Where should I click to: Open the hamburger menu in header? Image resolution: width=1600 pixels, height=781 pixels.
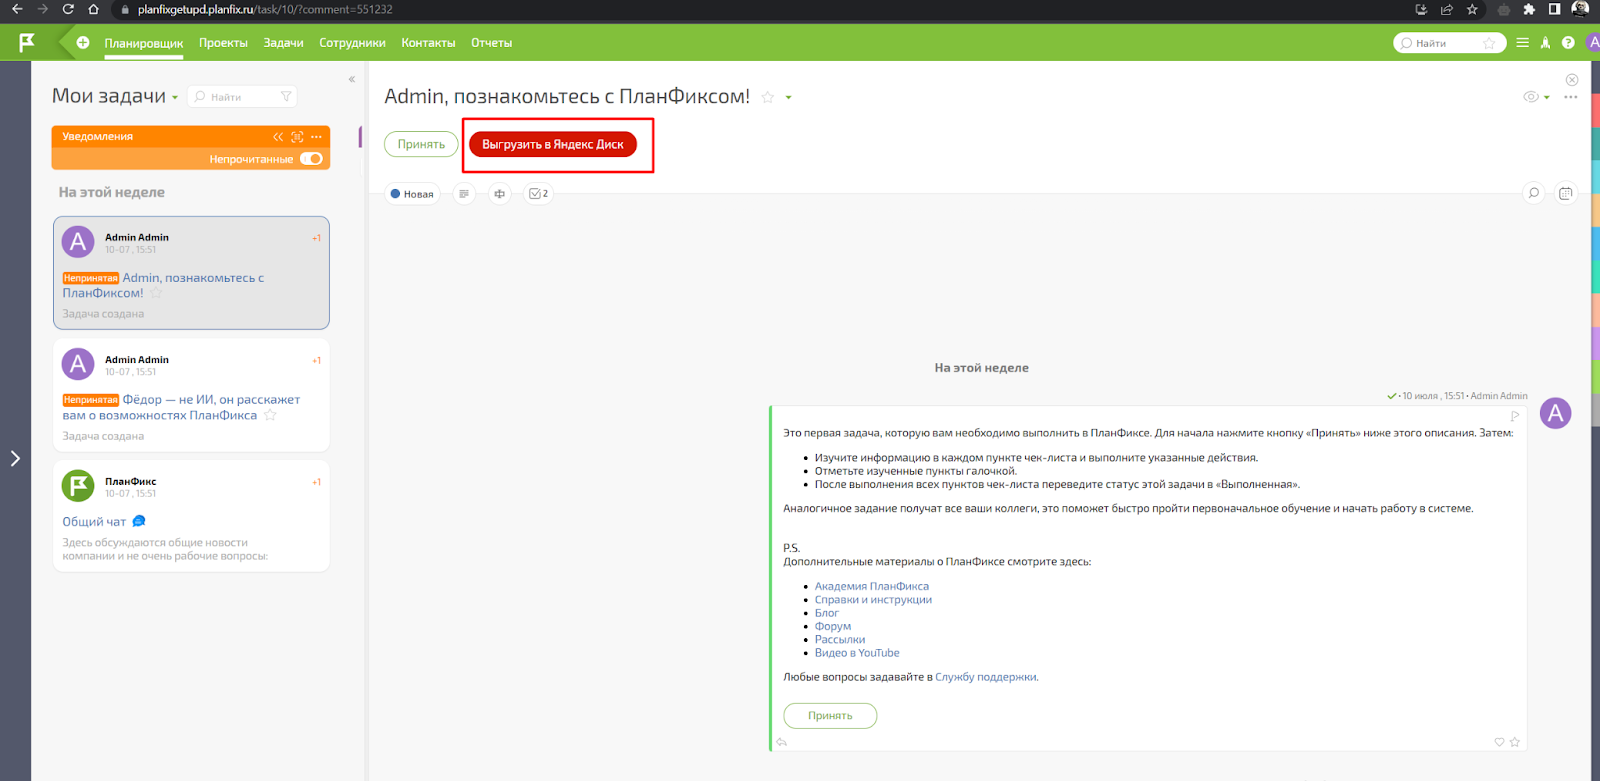1522,43
